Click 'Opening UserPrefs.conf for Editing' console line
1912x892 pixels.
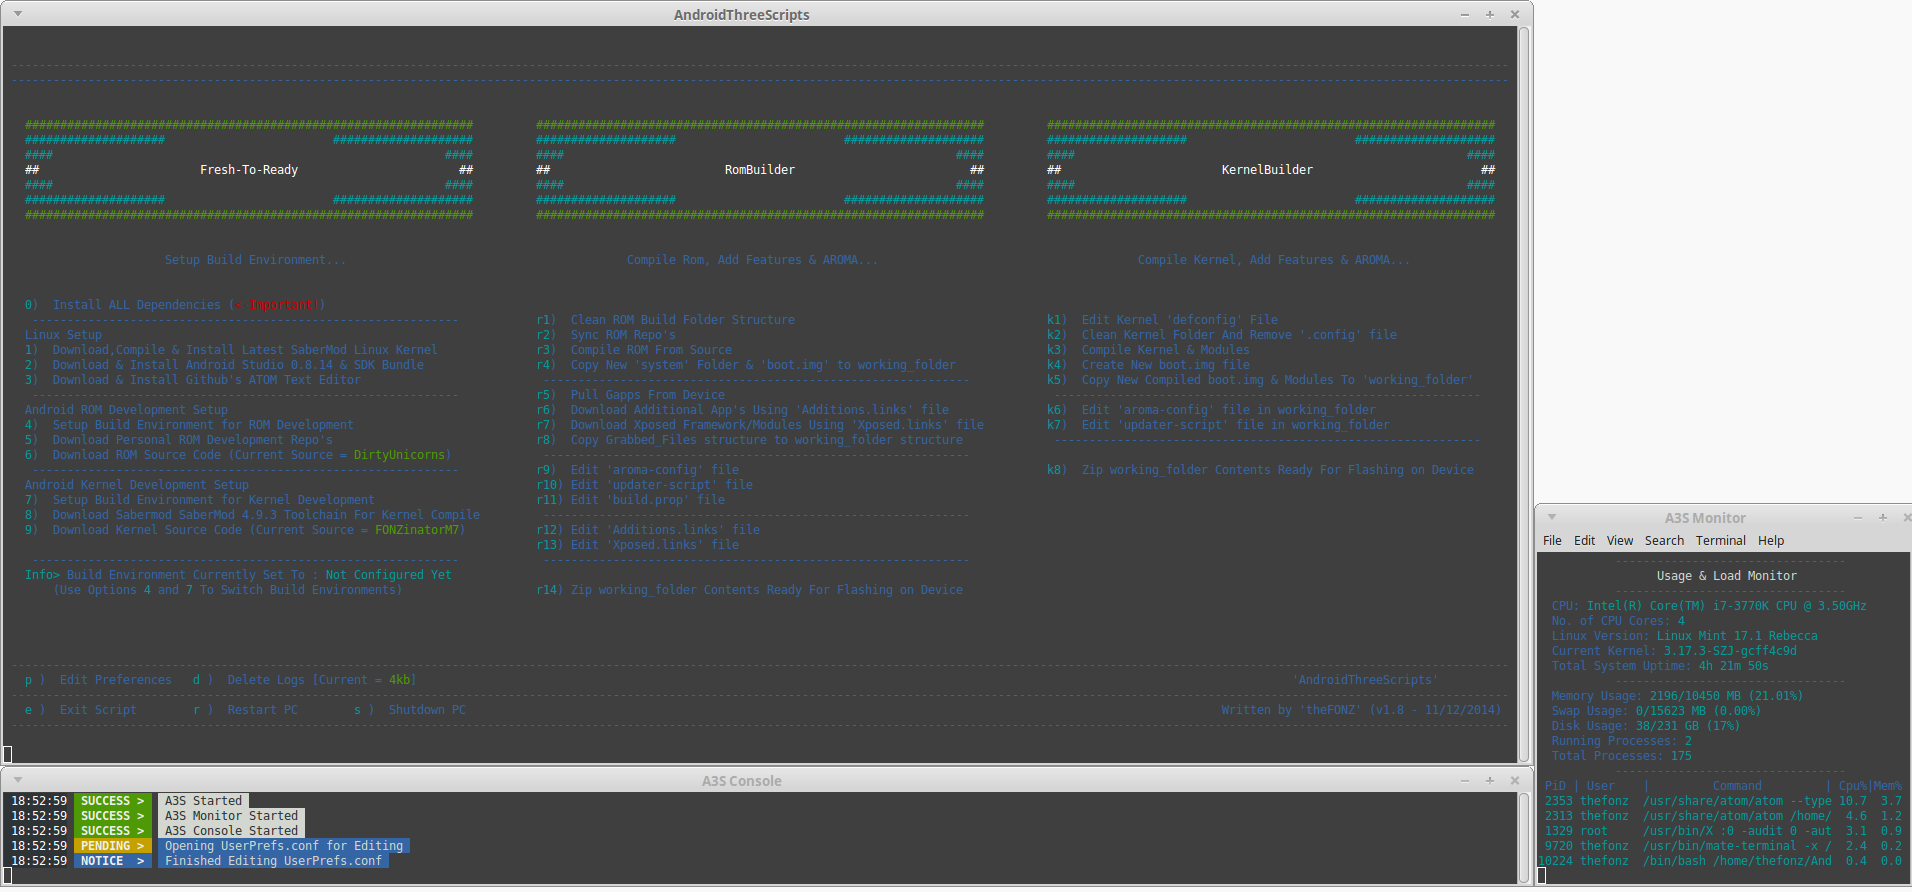(x=284, y=846)
